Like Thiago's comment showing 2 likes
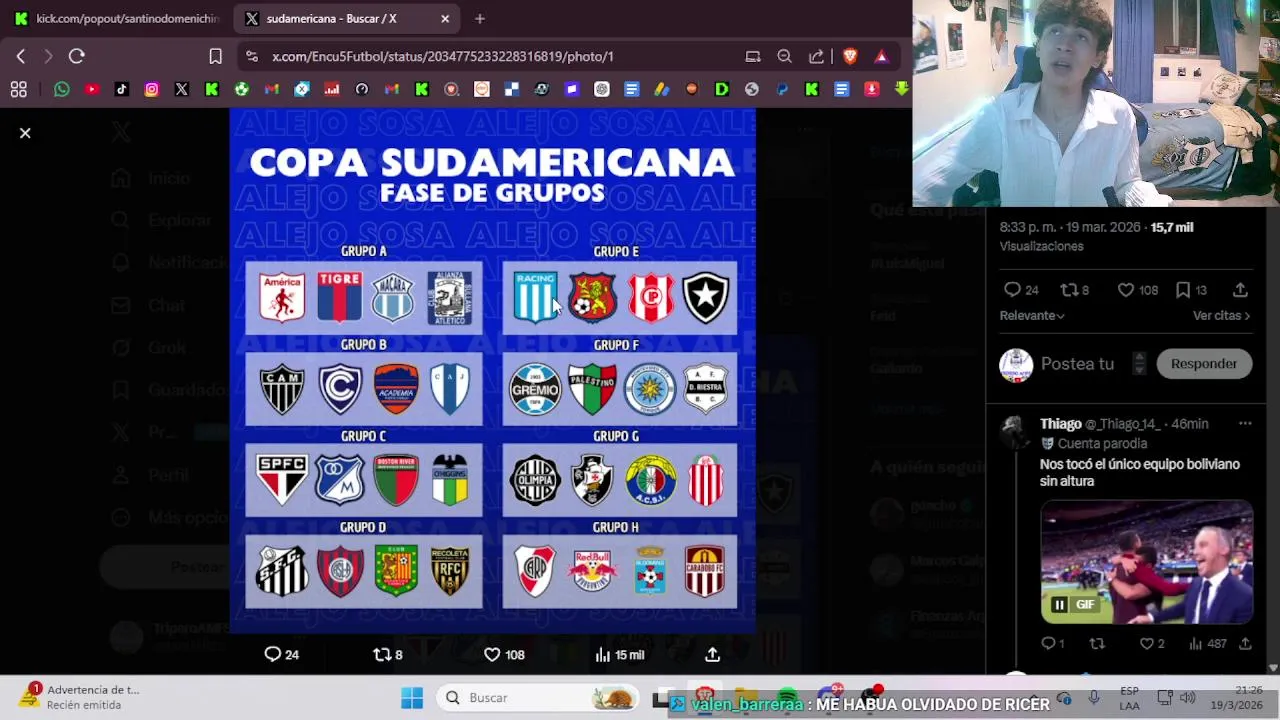 tap(1152, 644)
